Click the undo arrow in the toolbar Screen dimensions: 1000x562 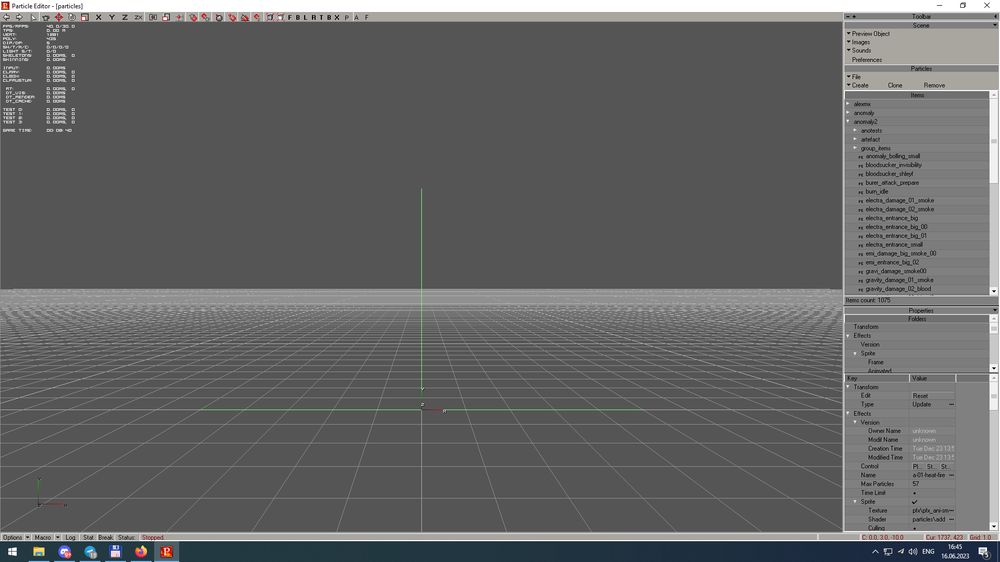point(6,17)
